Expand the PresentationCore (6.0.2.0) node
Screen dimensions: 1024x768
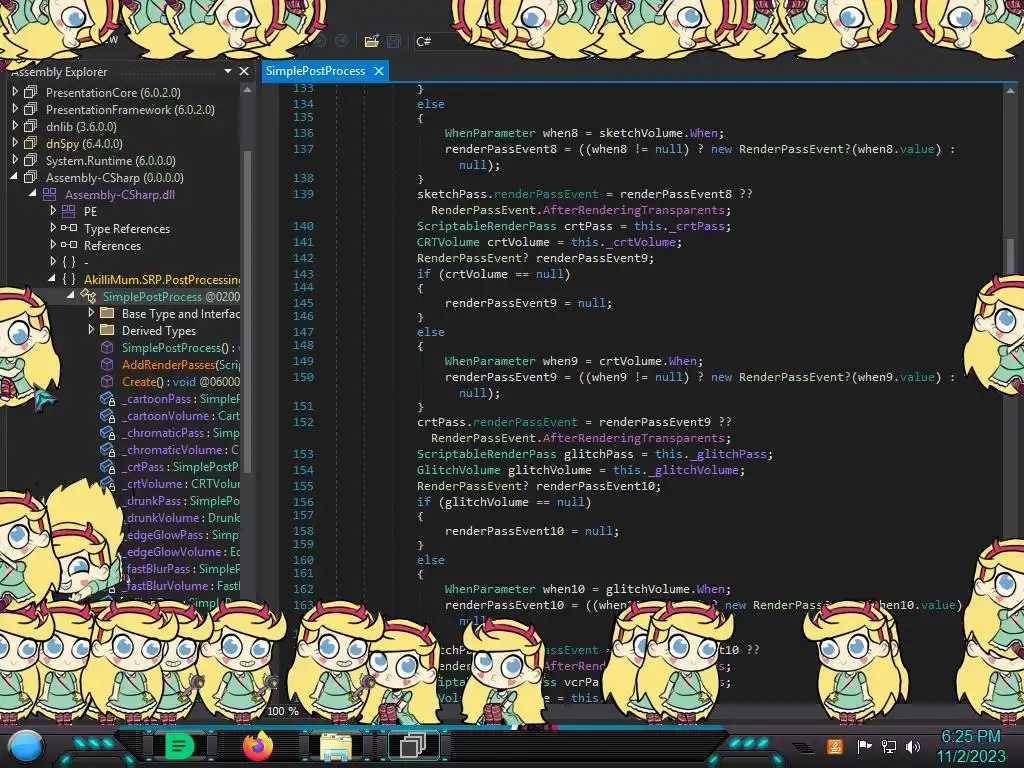(15, 91)
